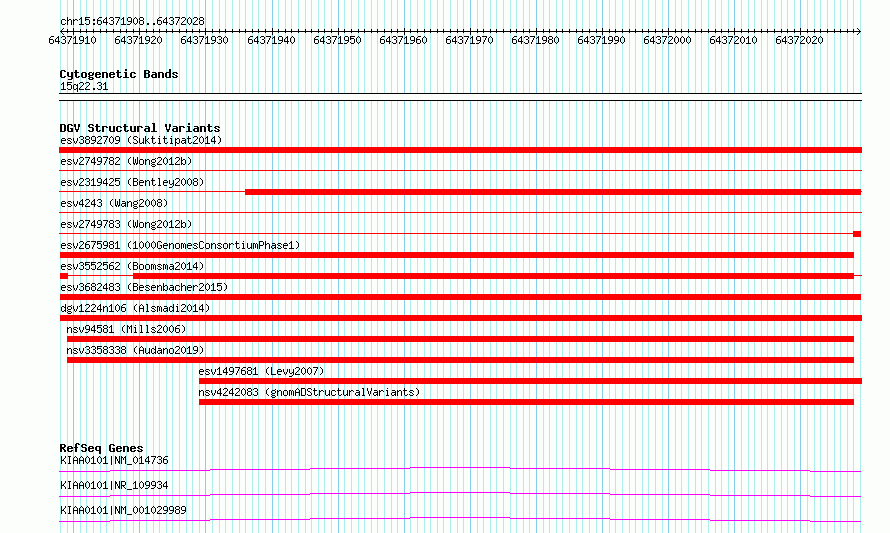
Task: Click the magenta line of KIAA0101|NM_001029989
Action: pyautogui.click(x=460, y=519)
